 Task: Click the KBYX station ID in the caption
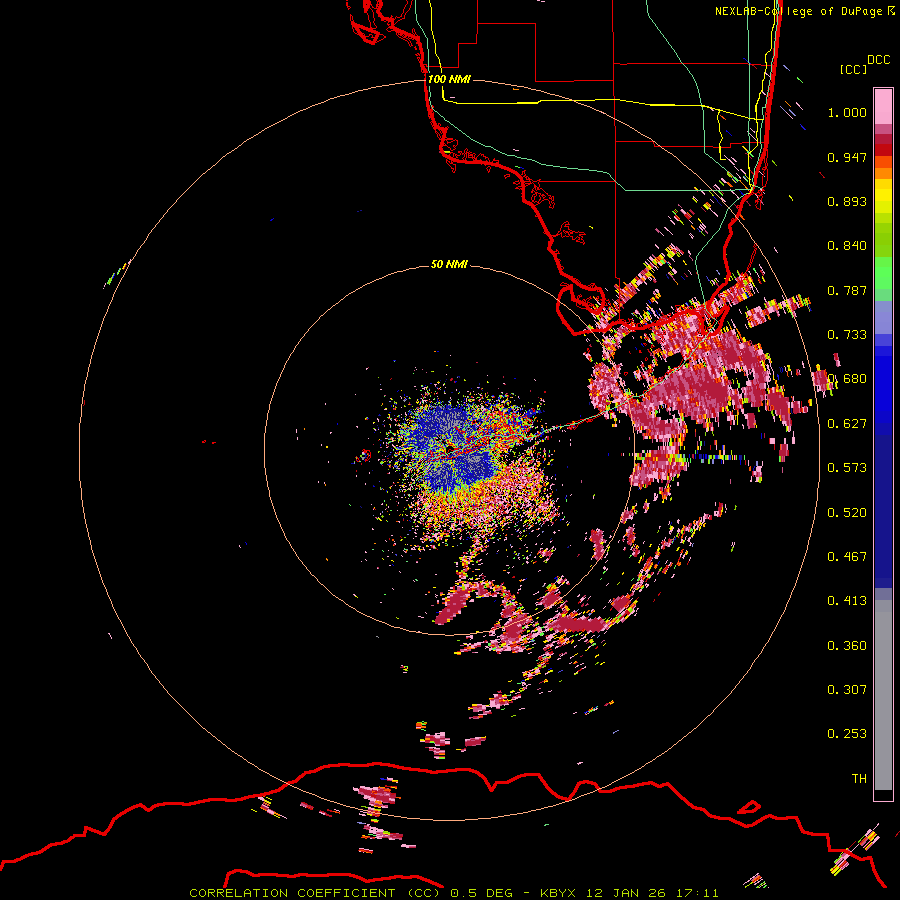coord(559,893)
